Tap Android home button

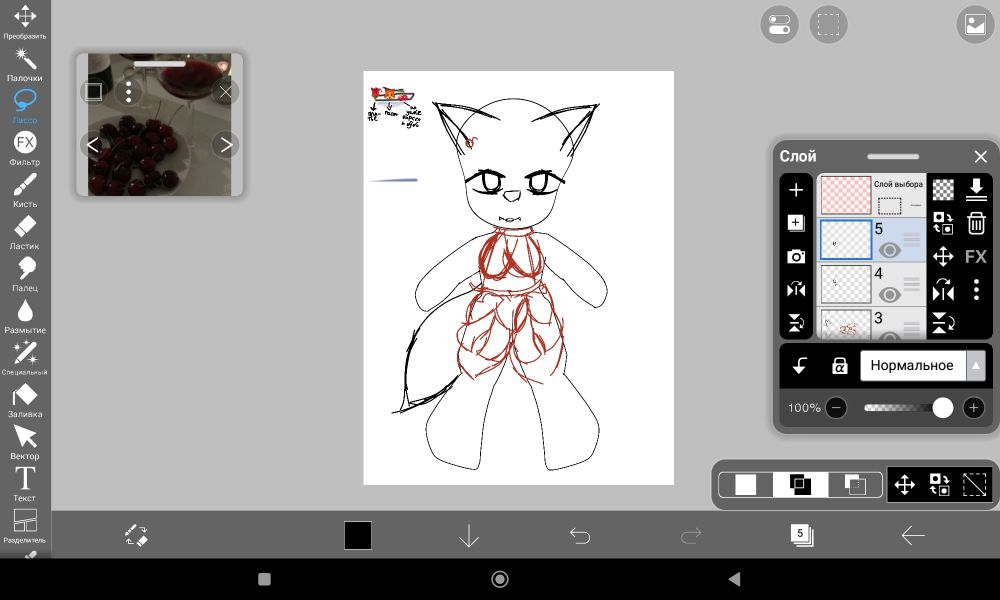click(x=500, y=579)
